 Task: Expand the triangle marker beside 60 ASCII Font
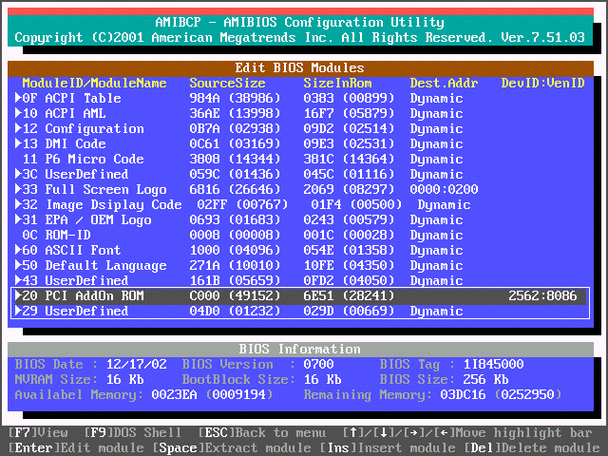(18, 250)
